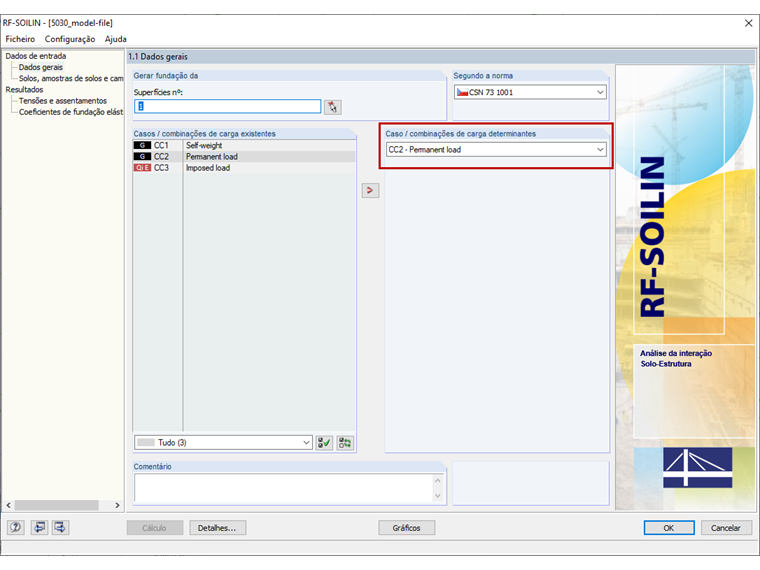Open the Ficheiro menu
The height and width of the screenshot is (570, 760).
pyautogui.click(x=20, y=39)
